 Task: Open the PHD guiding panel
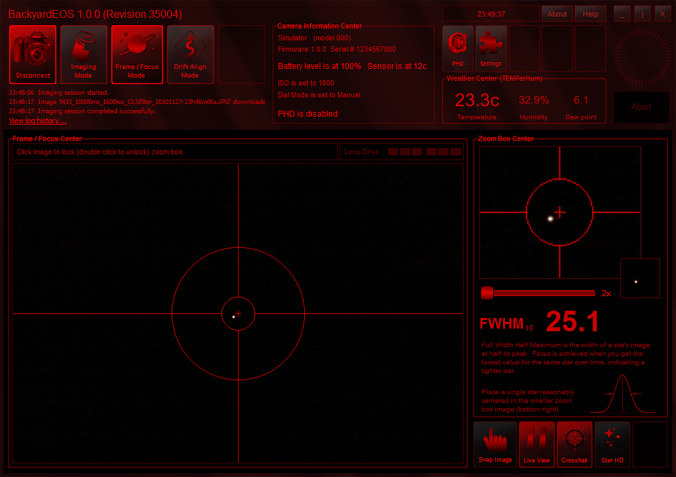click(457, 46)
